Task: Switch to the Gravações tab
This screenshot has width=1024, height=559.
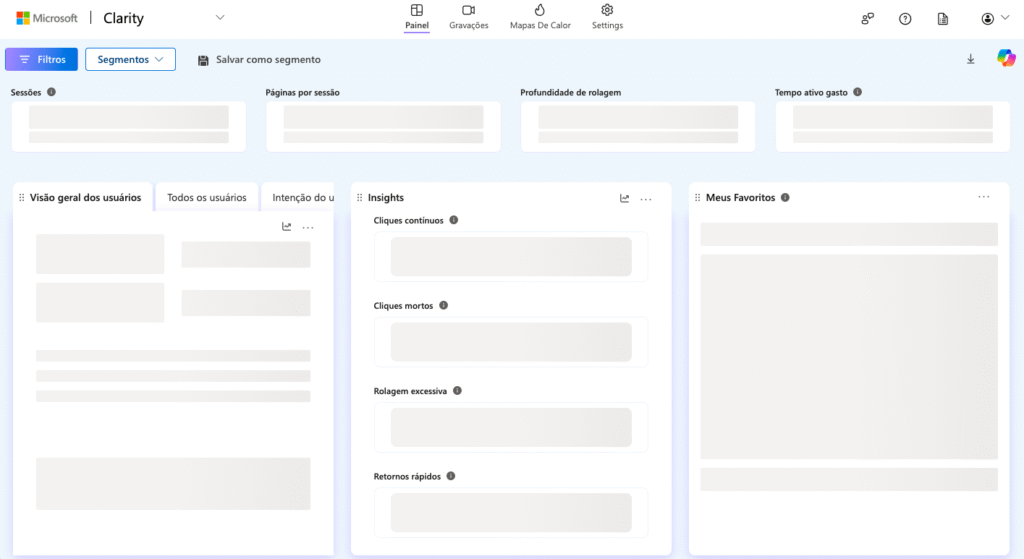Action: [x=469, y=17]
